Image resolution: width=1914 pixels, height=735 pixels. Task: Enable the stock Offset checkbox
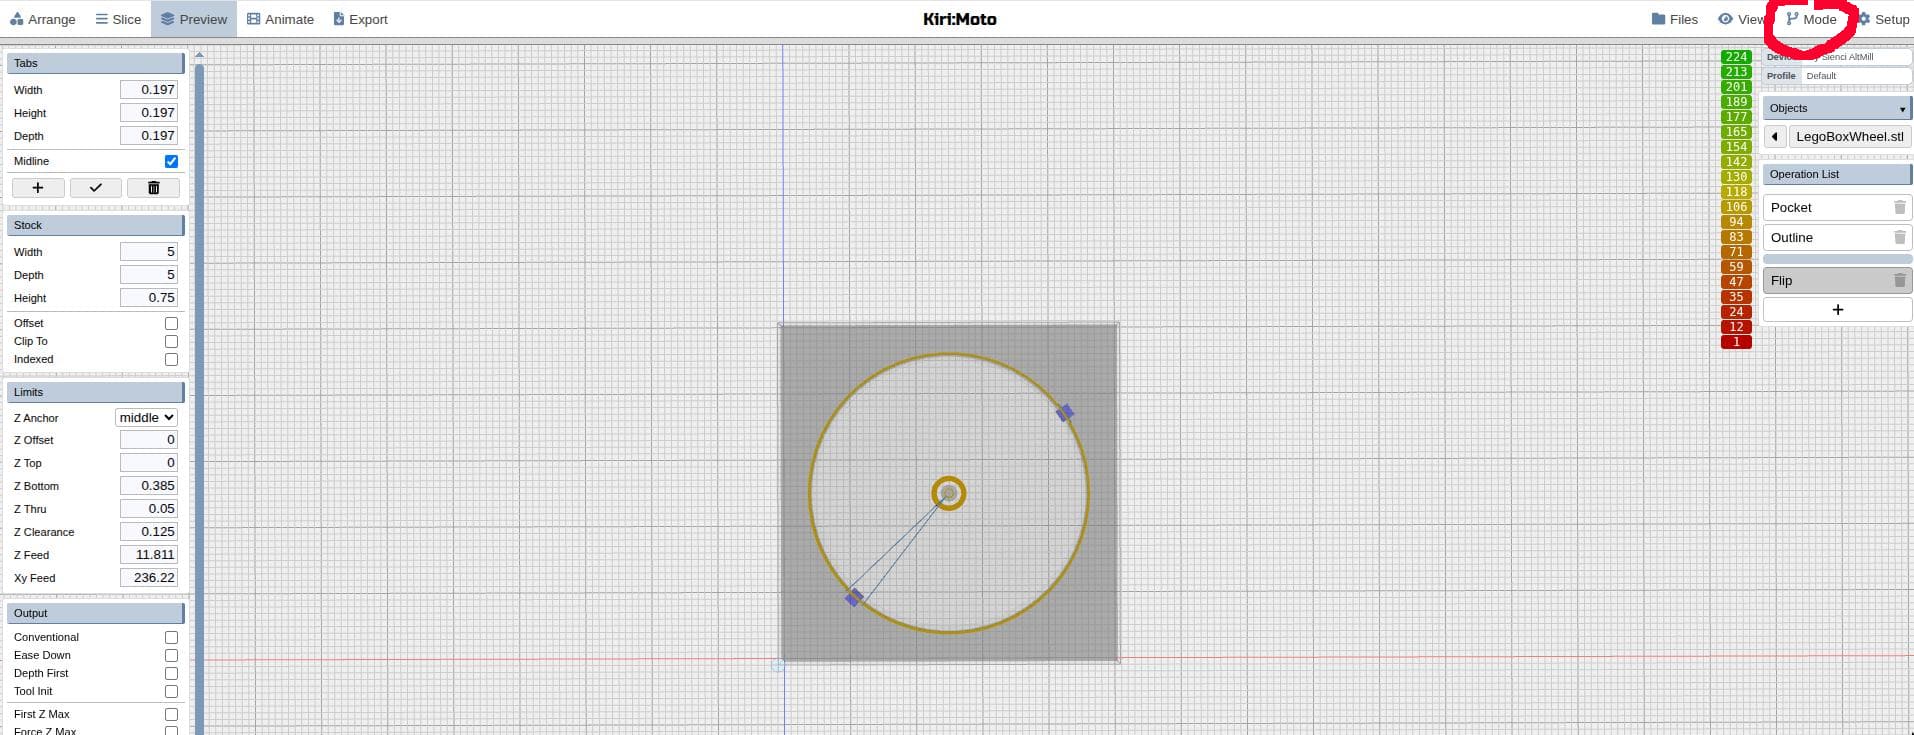tap(171, 324)
